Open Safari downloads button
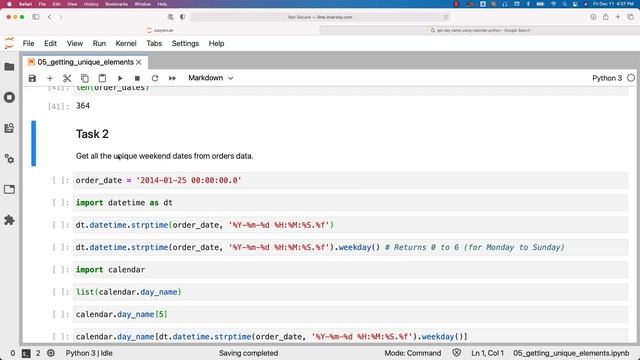 click(x=593, y=17)
